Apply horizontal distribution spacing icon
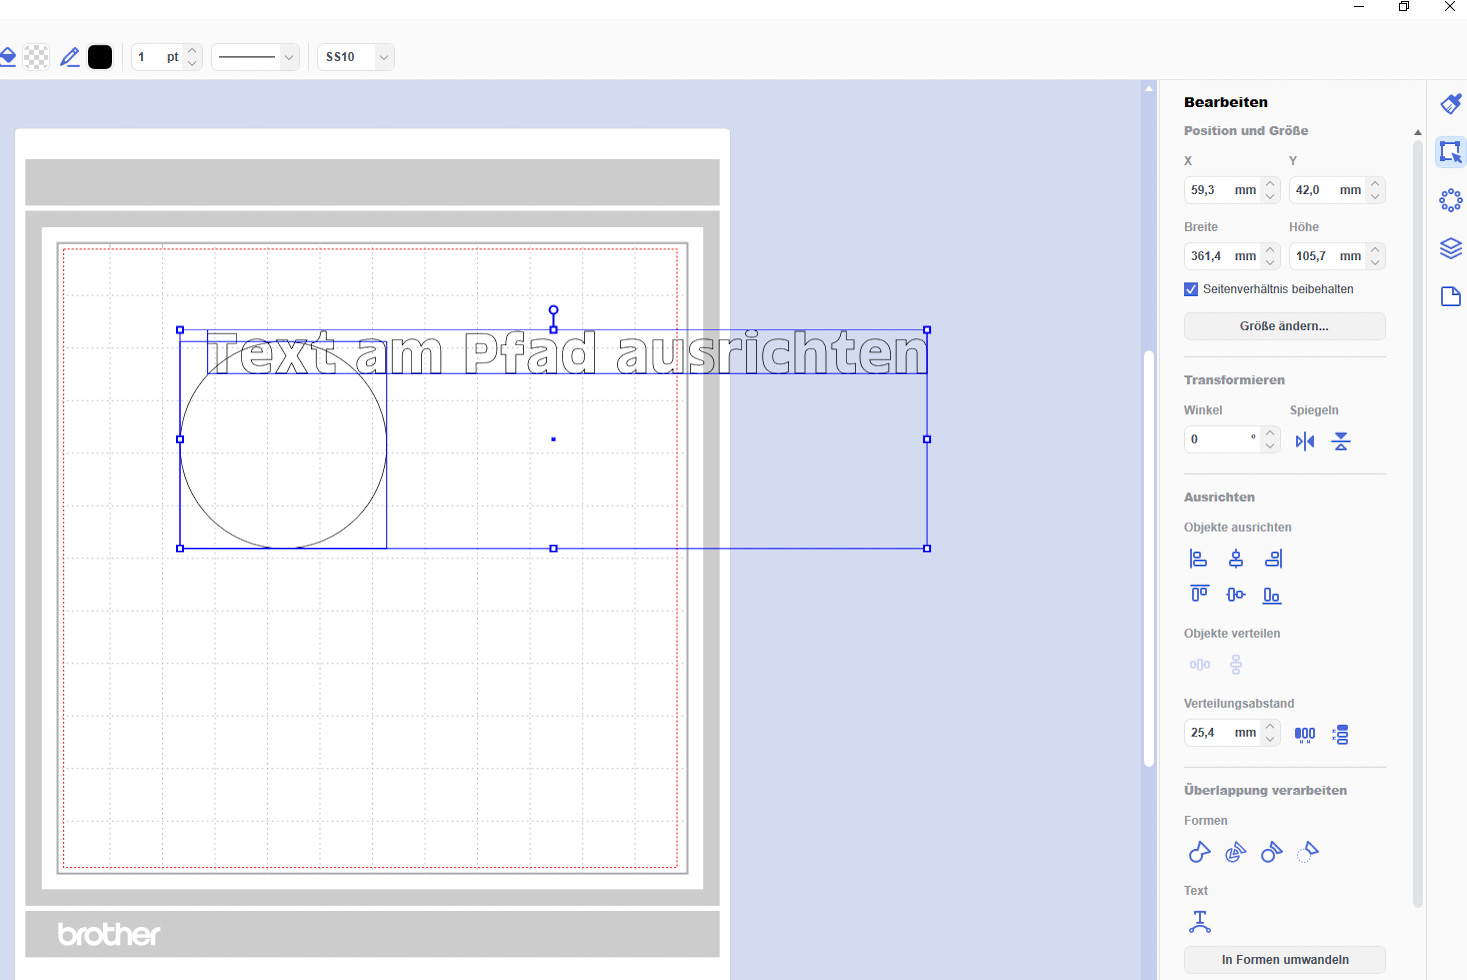This screenshot has width=1467, height=980. pos(1305,734)
